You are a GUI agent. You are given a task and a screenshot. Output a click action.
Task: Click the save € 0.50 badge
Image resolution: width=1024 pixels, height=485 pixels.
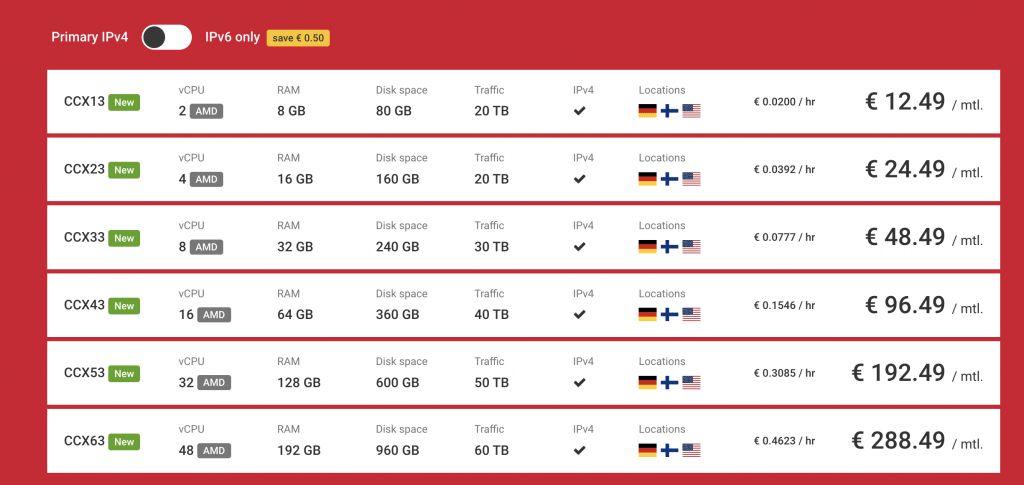point(298,38)
